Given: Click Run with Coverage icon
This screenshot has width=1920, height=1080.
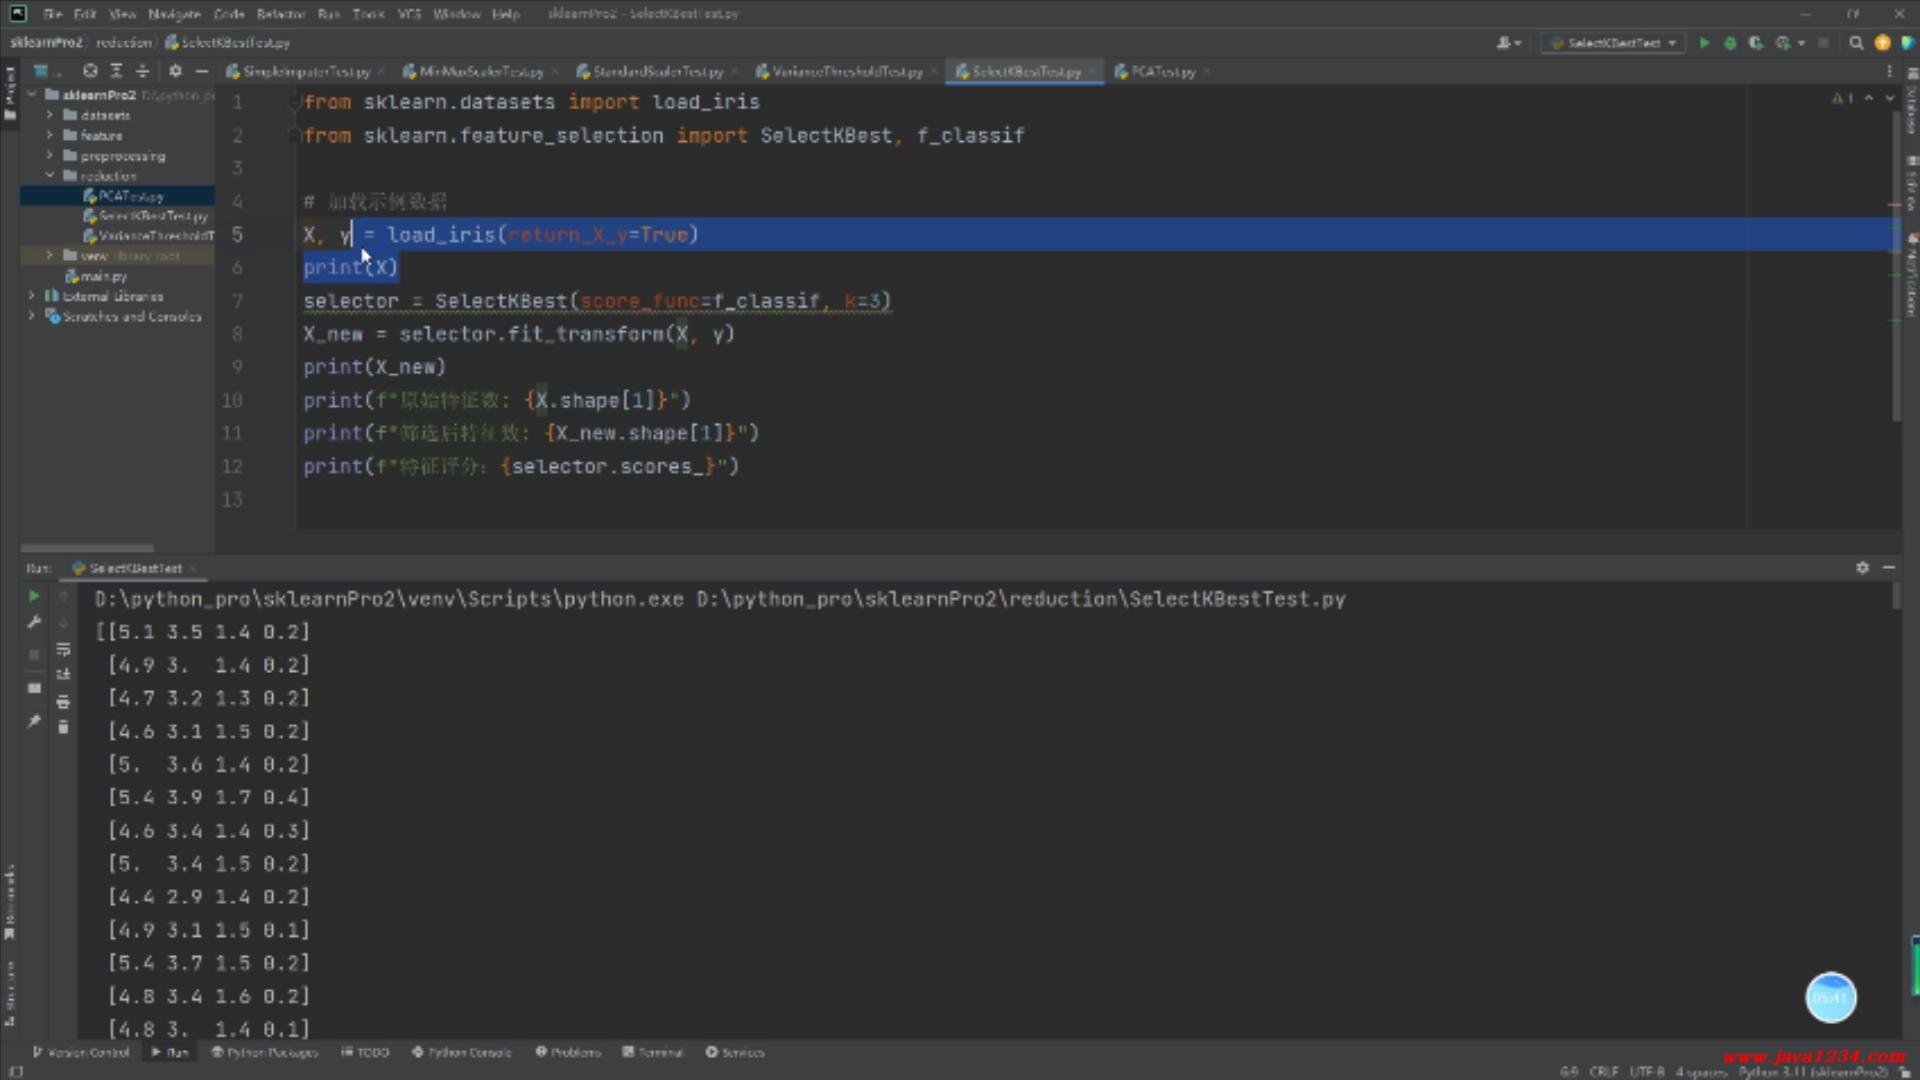Looking at the screenshot, I should pyautogui.click(x=1755, y=43).
